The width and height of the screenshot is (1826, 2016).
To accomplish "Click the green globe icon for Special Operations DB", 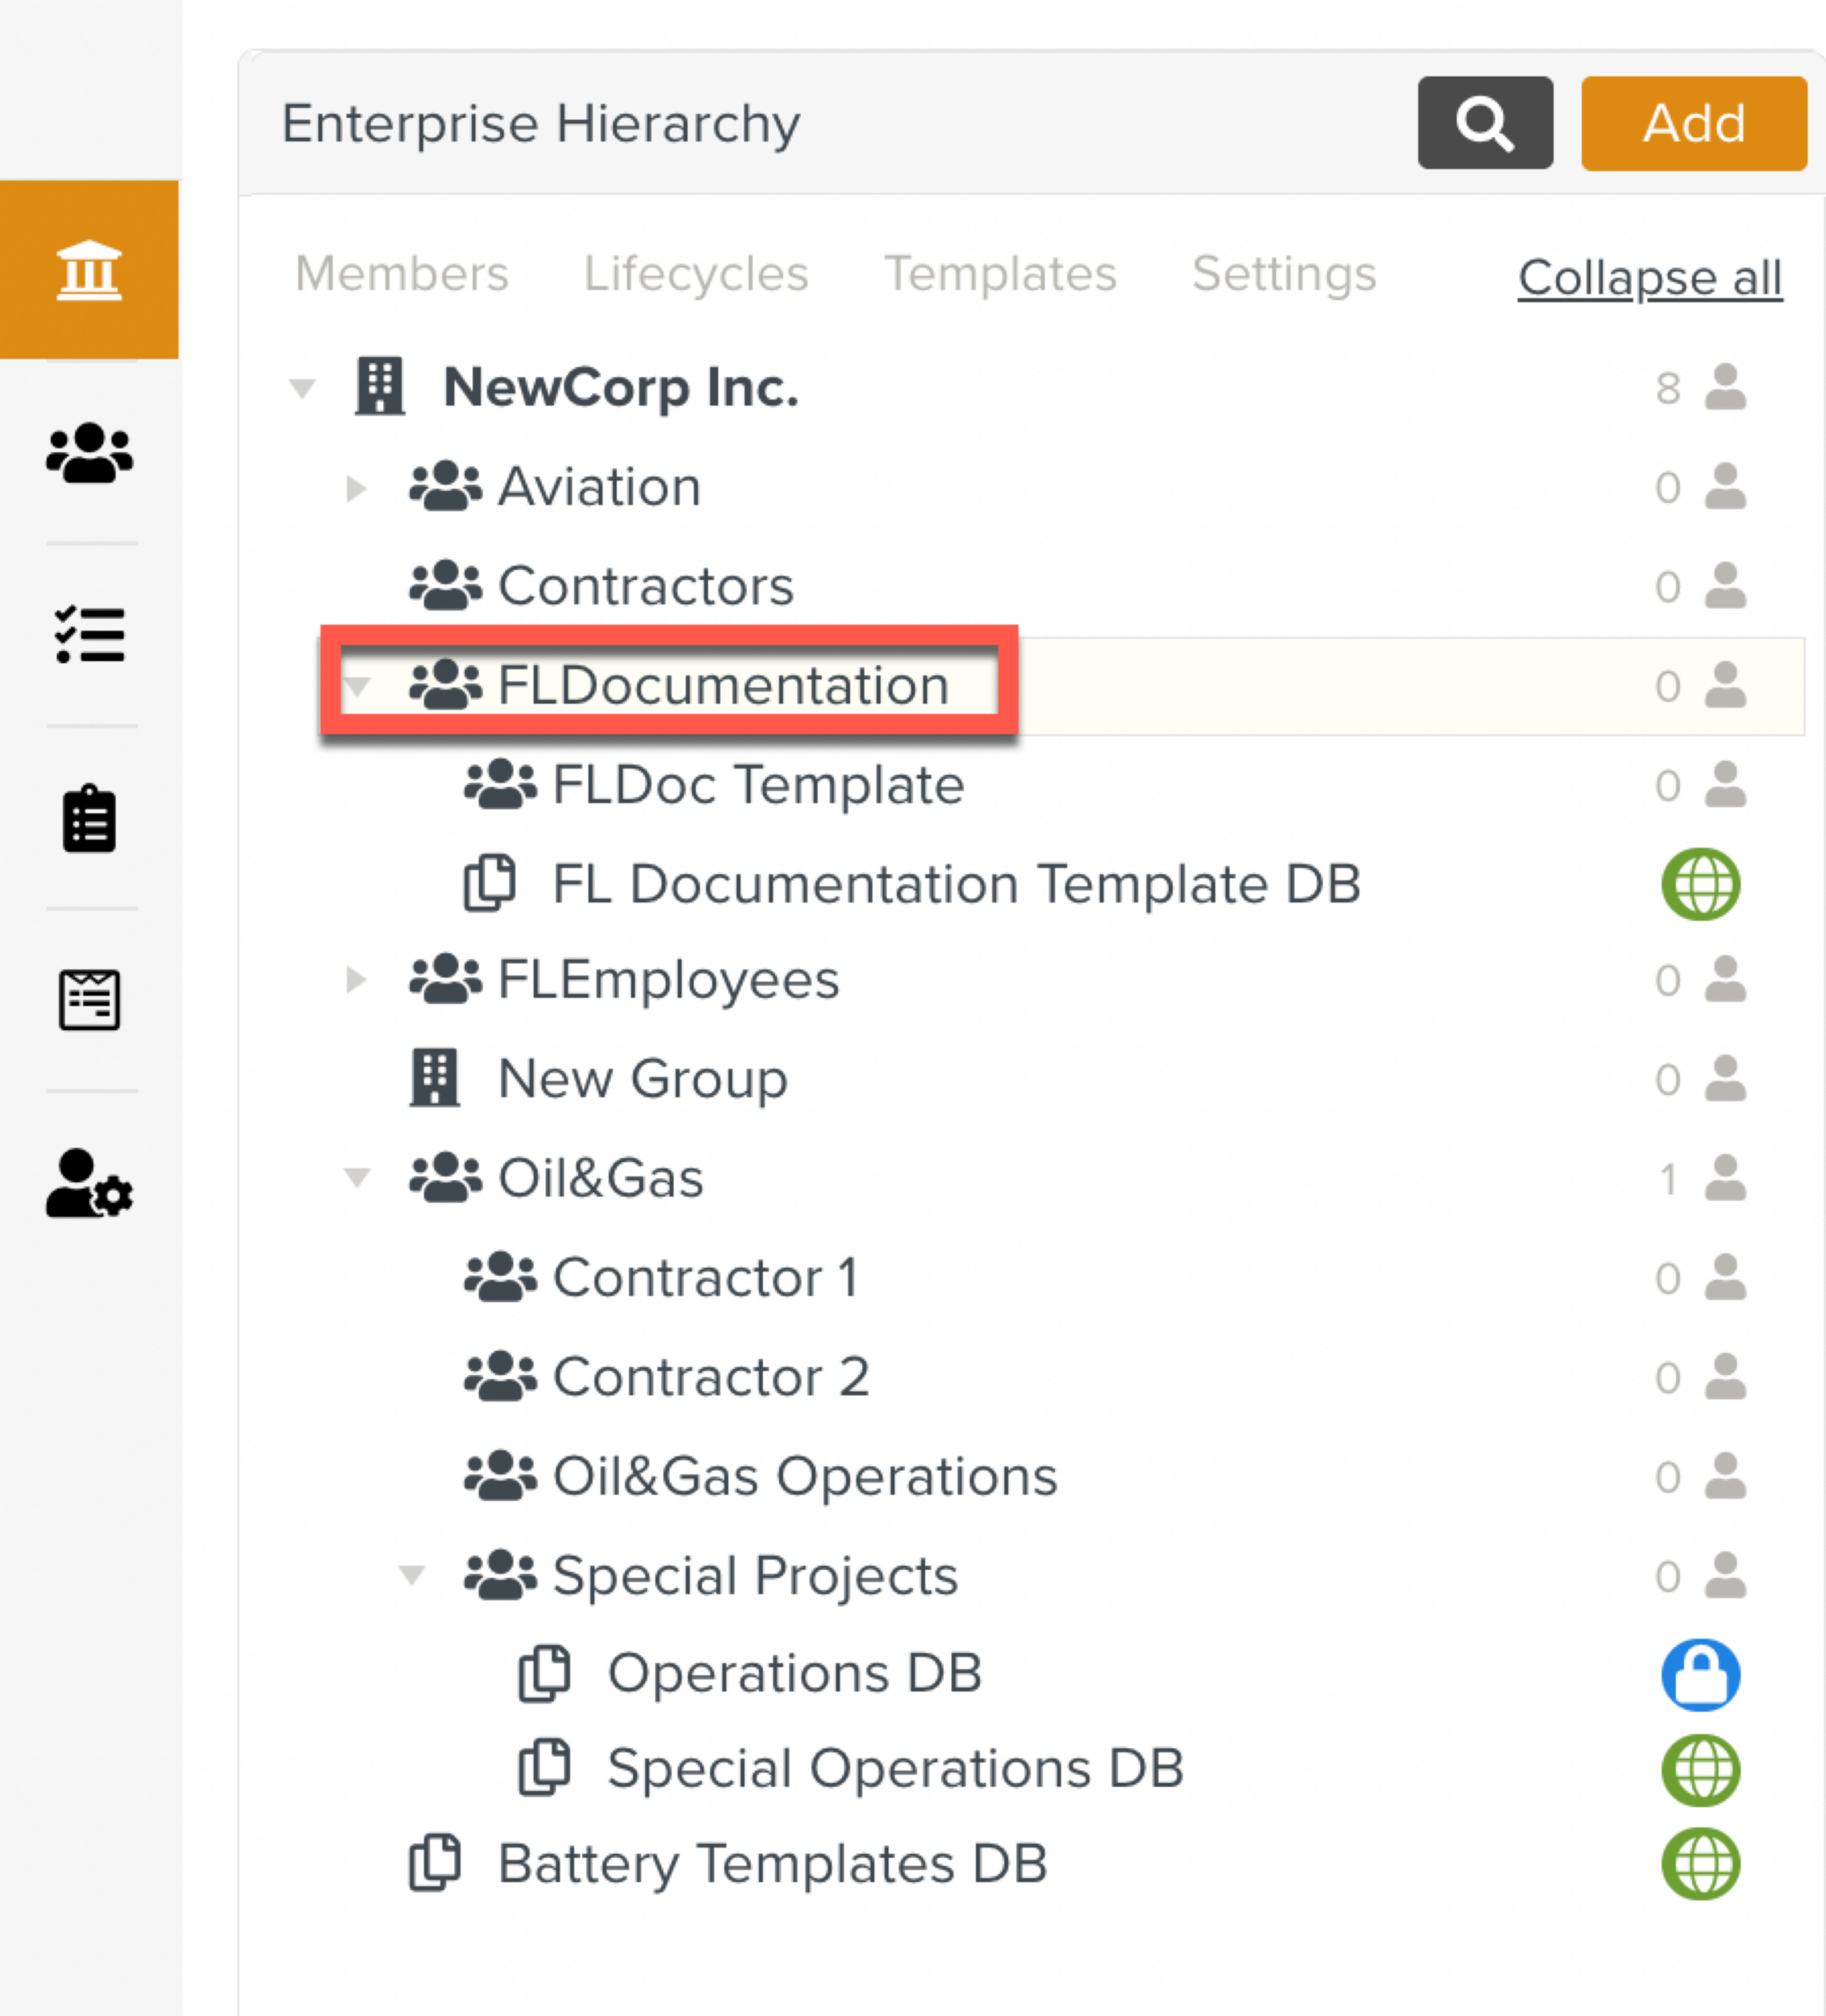I will (x=1700, y=1769).
